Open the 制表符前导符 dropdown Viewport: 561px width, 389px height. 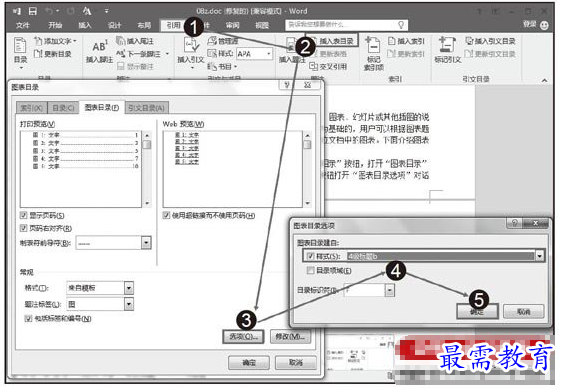[146, 243]
